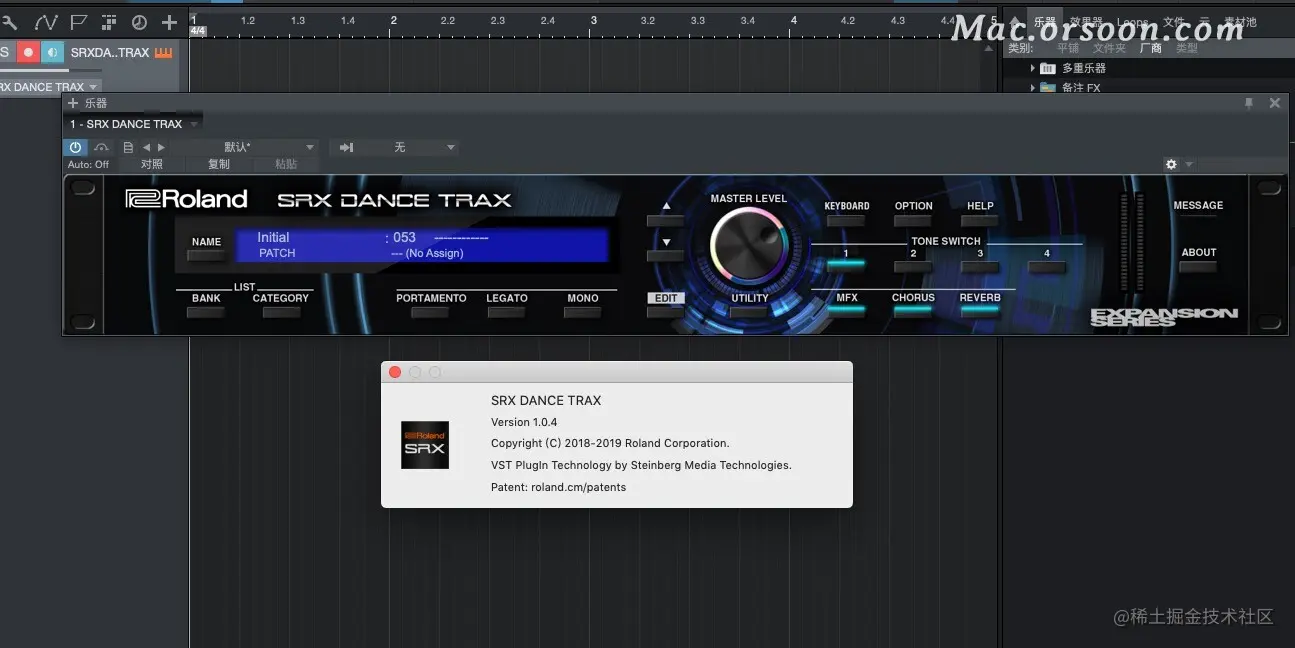
Task: Click the browser home up-arrow icon
Action: (x=1016, y=22)
